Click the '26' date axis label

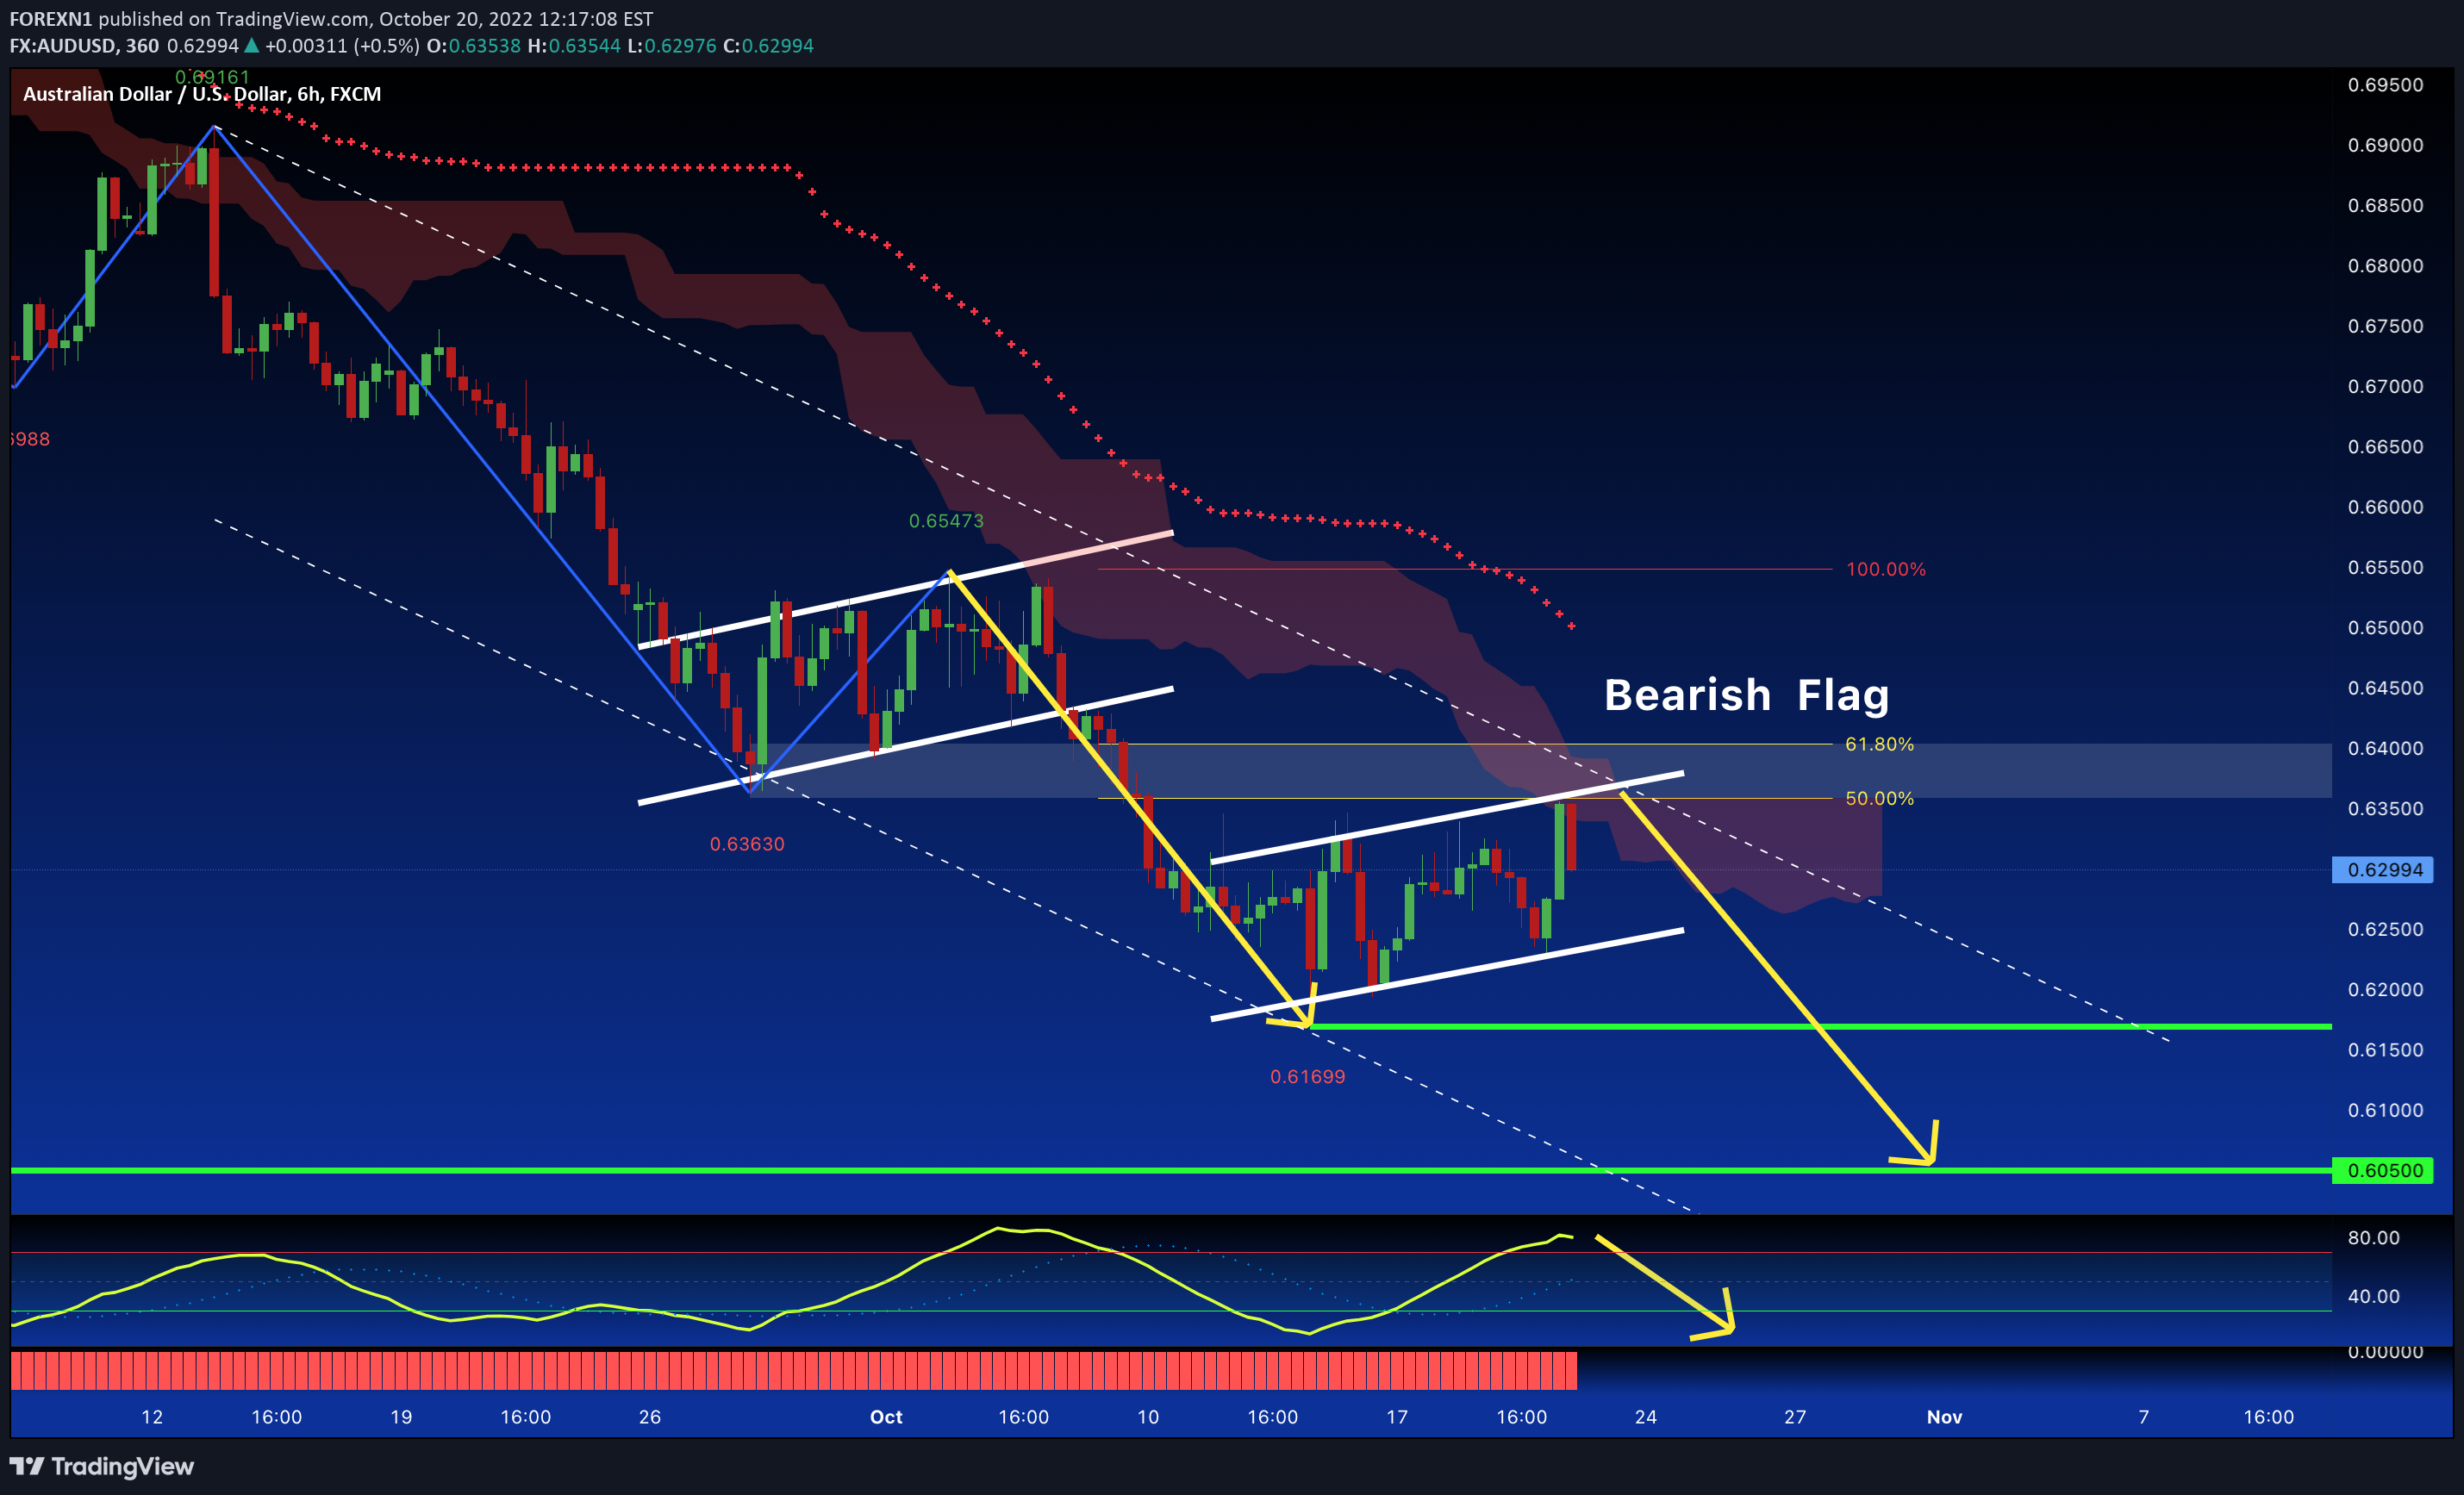coord(650,1417)
